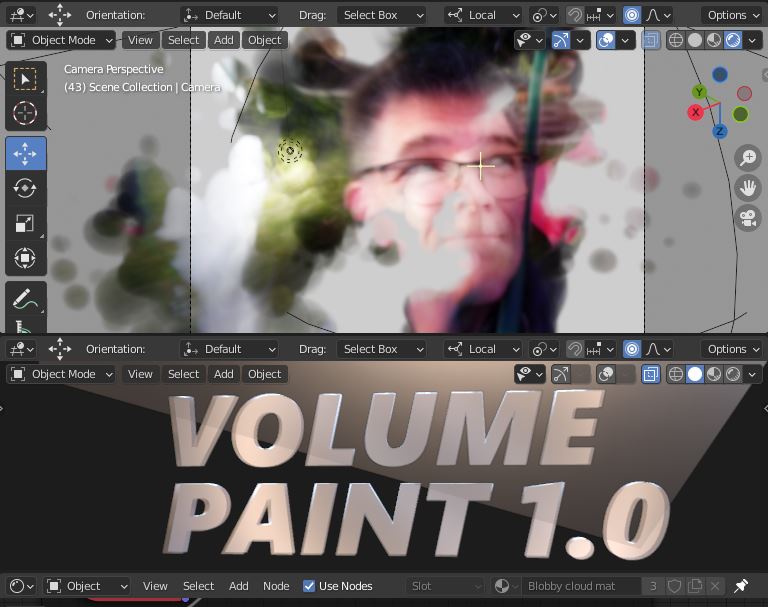Open the editor type menu in the top viewport header
Image resolution: width=768 pixels, height=607 pixels.
point(21,16)
